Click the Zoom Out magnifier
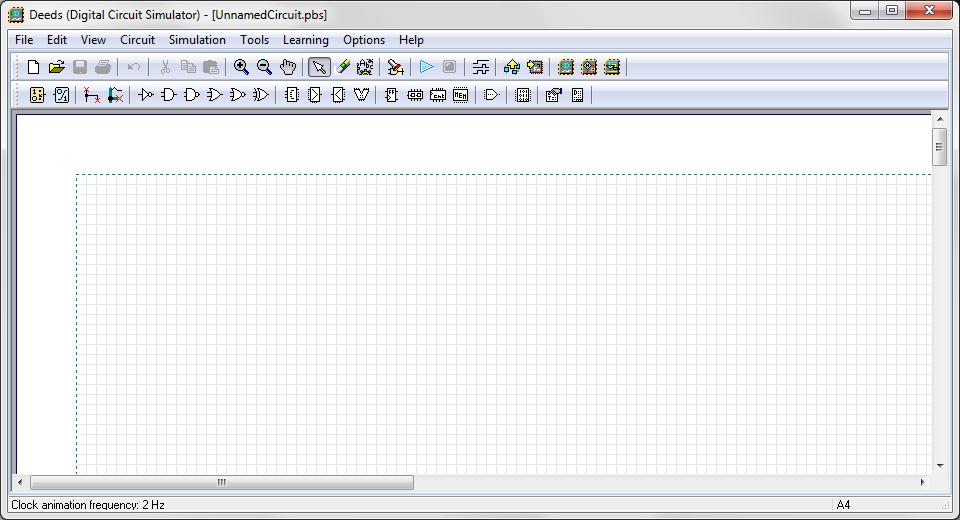Image resolution: width=960 pixels, height=520 pixels. (x=264, y=67)
